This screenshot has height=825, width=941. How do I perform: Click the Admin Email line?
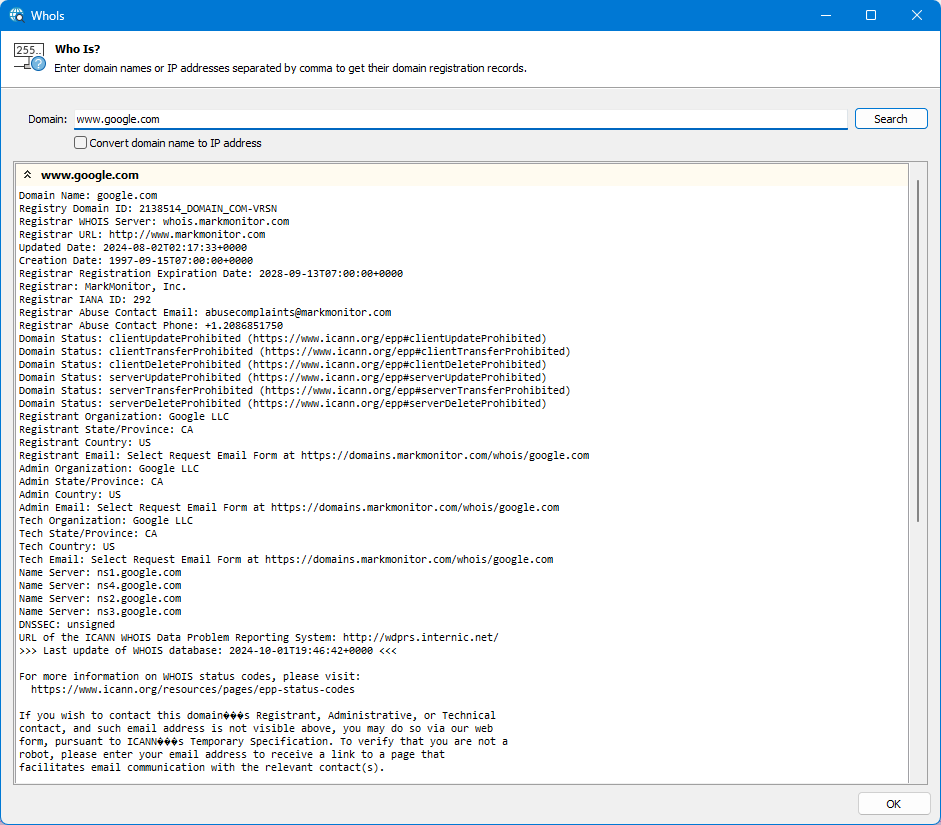click(x=289, y=508)
